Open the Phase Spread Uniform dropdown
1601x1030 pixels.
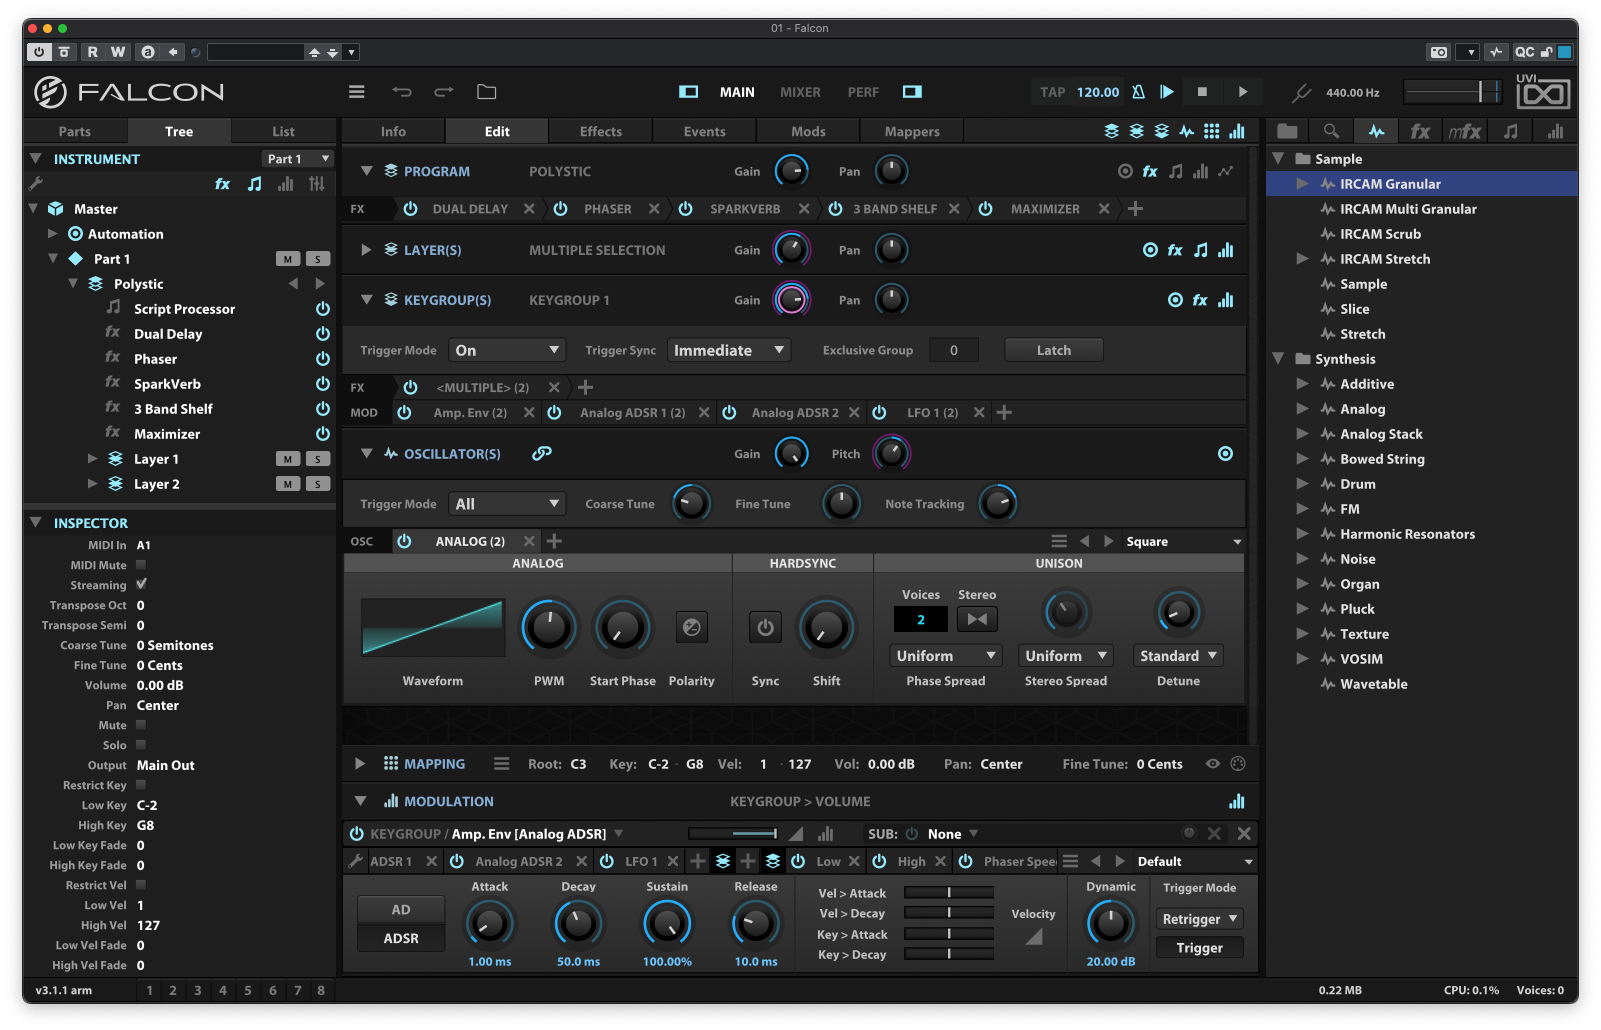946,656
